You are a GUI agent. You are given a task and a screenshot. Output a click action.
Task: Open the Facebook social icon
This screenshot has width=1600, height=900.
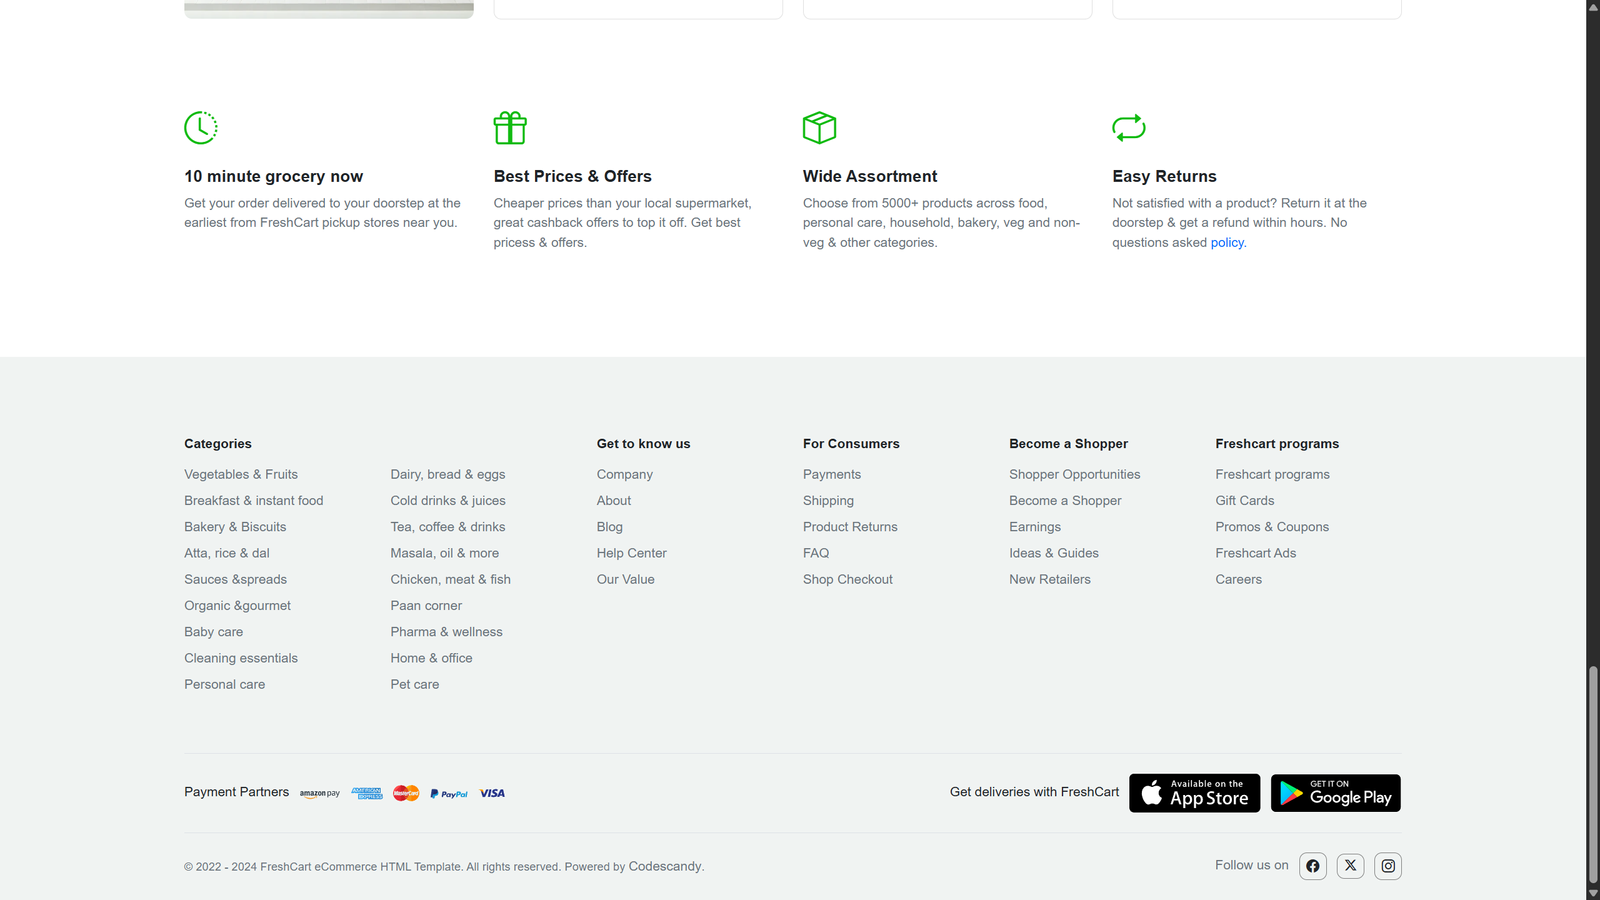[x=1312, y=866]
